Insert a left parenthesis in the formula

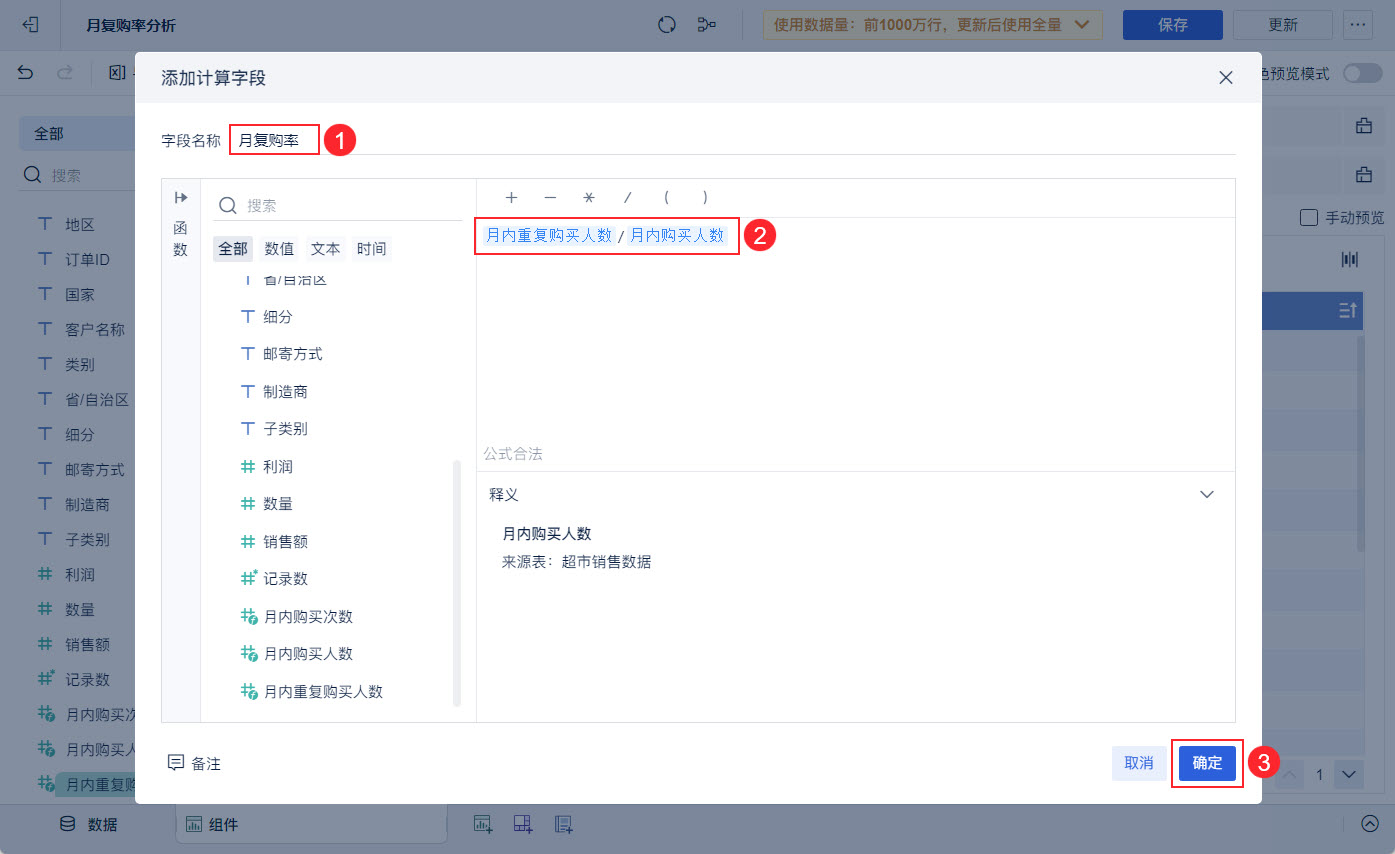tap(666, 198)
